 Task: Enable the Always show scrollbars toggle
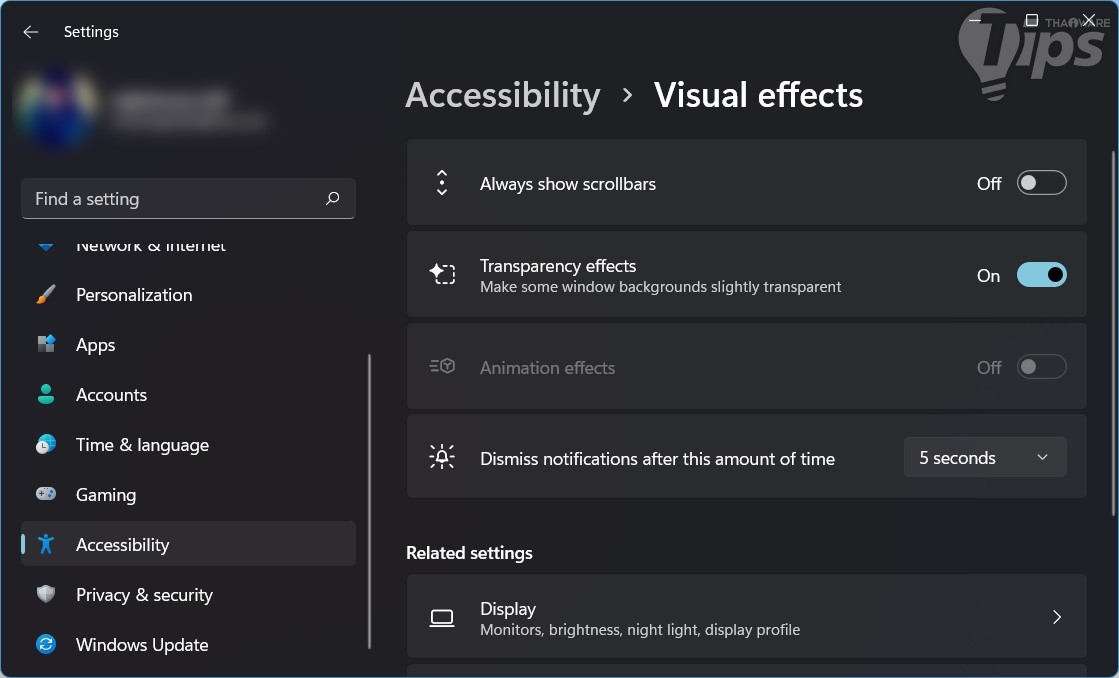click(1041, 184)
